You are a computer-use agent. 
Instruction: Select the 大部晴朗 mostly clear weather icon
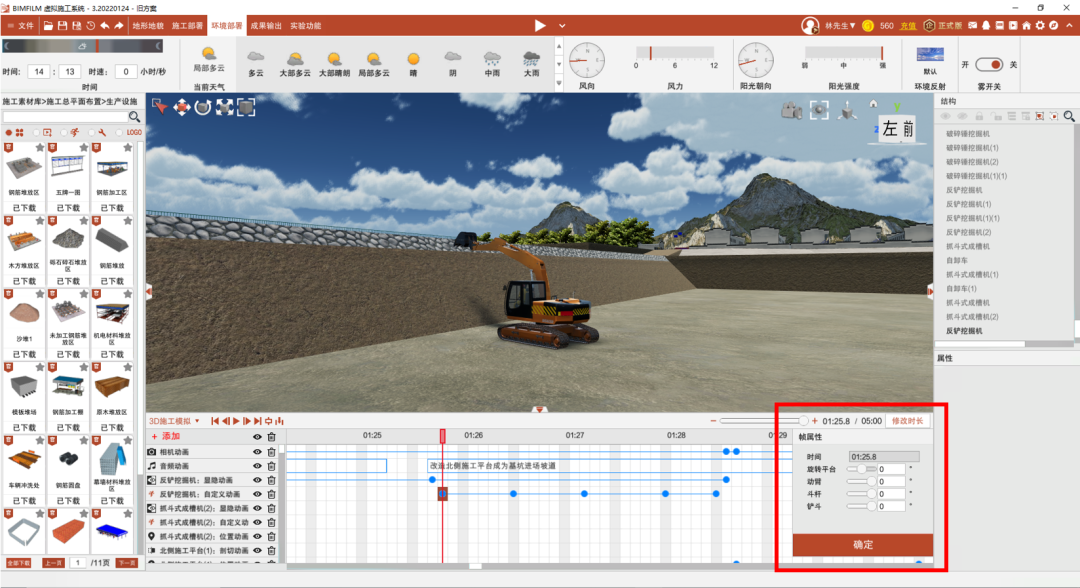click(334, 59)
